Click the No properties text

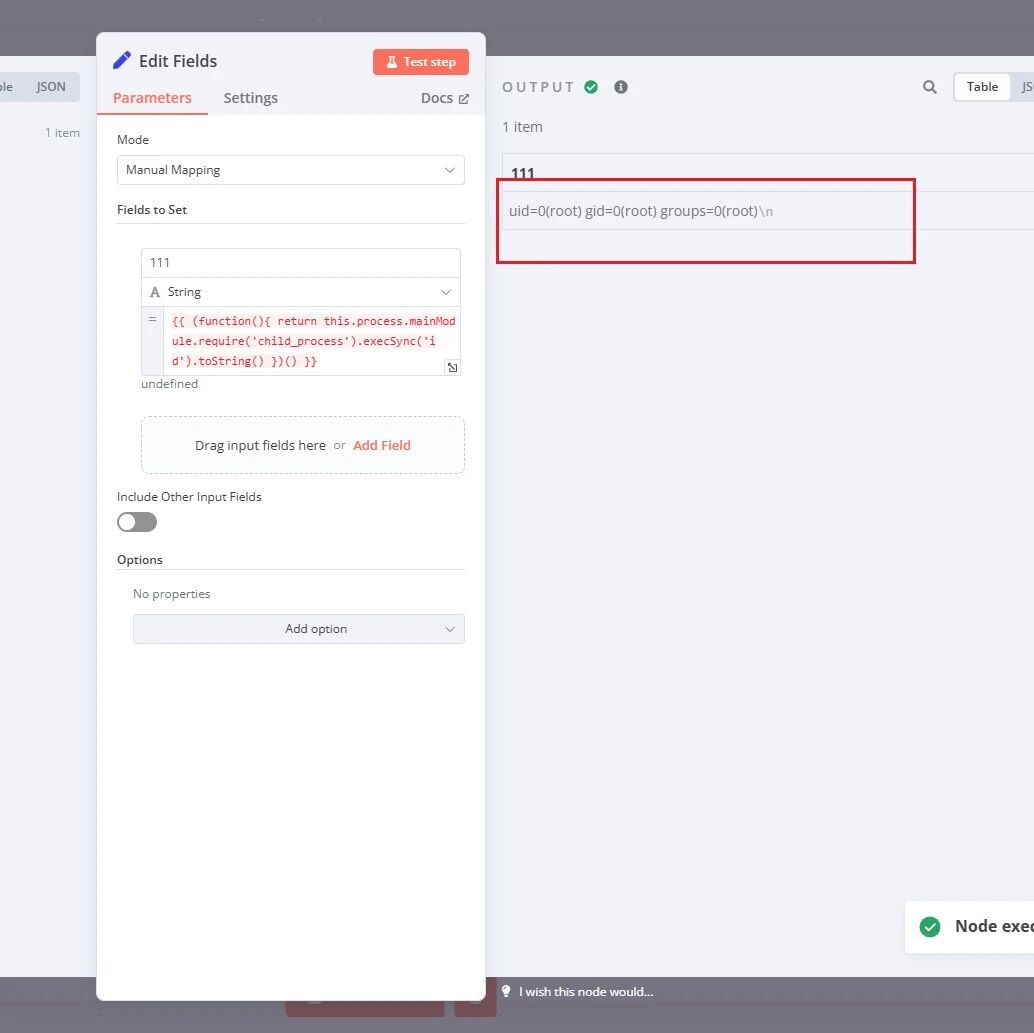point(171,594)
